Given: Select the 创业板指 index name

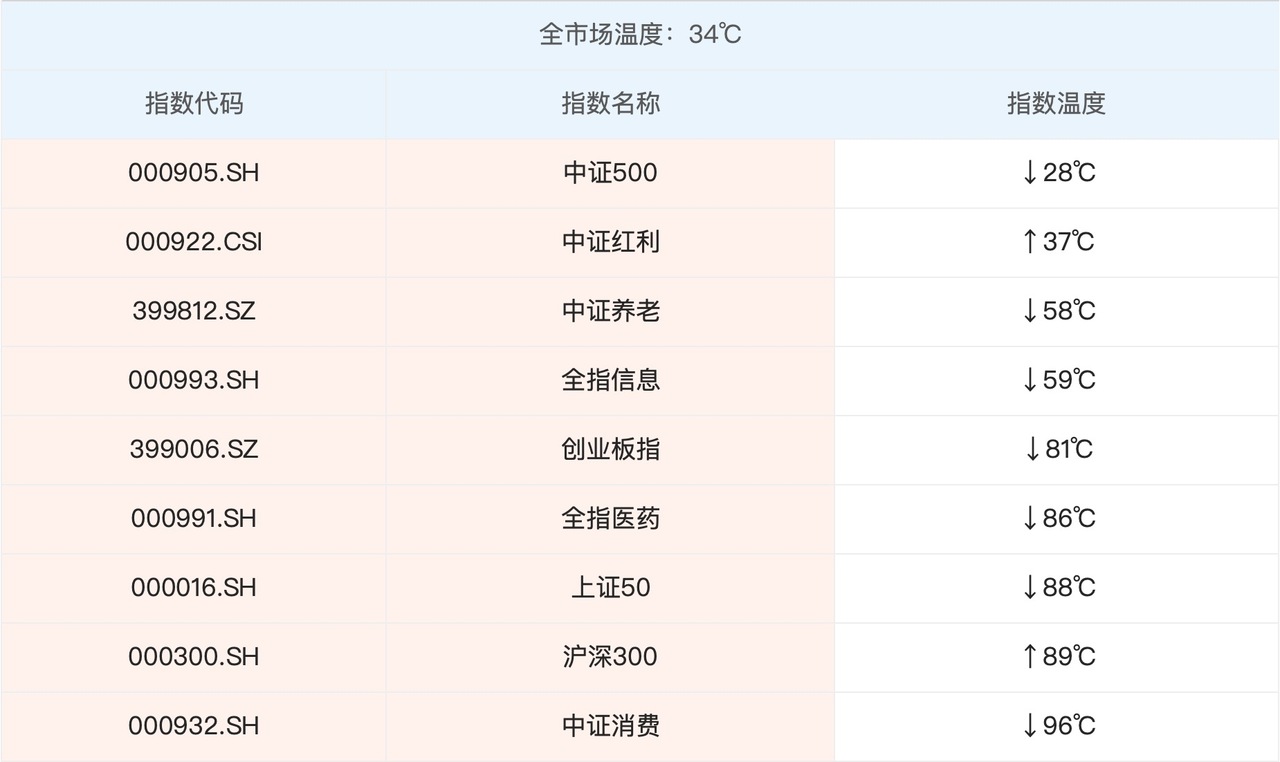Looking at the screenshot, I should click(x=610, y=449).
